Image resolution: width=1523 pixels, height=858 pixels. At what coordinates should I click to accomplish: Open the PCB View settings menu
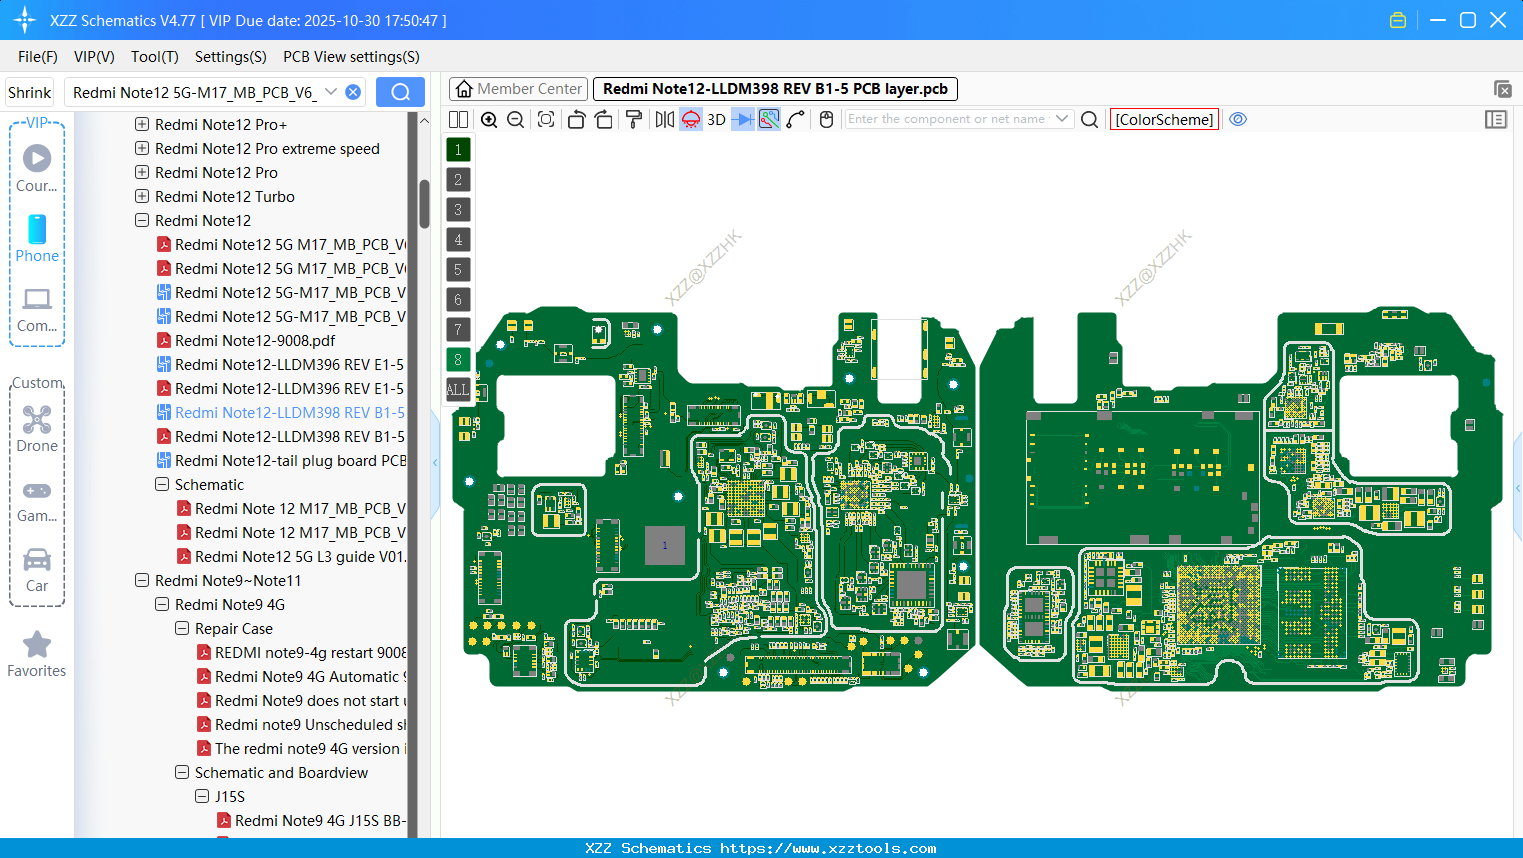click(350, 57)
